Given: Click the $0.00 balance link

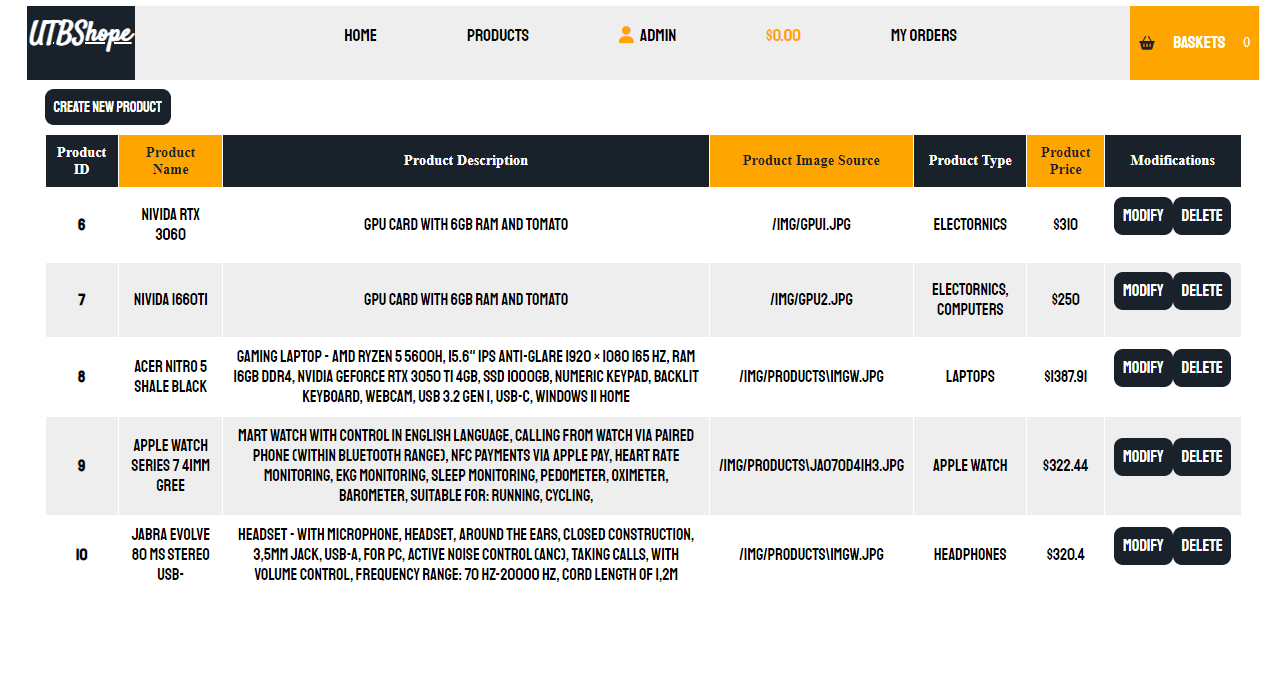Looking at the screenshot, I should click(783, 35).
